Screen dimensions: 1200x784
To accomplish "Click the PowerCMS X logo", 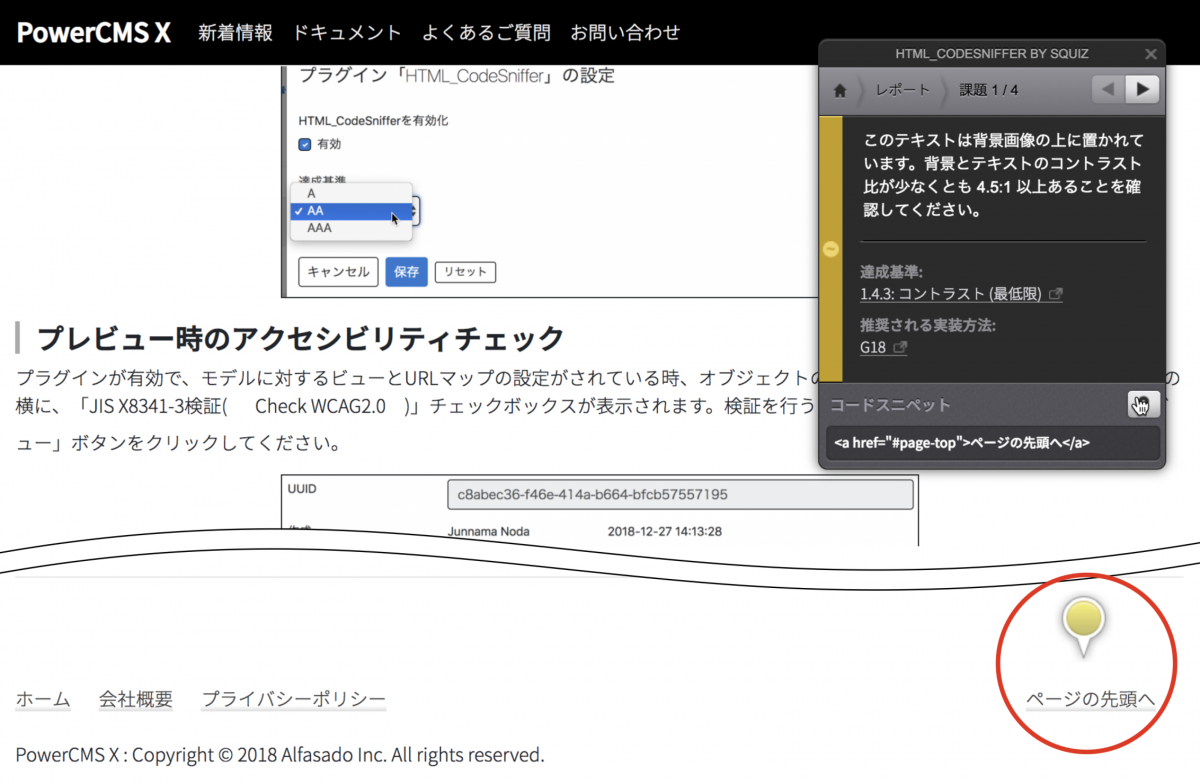I will pos(93,32).
